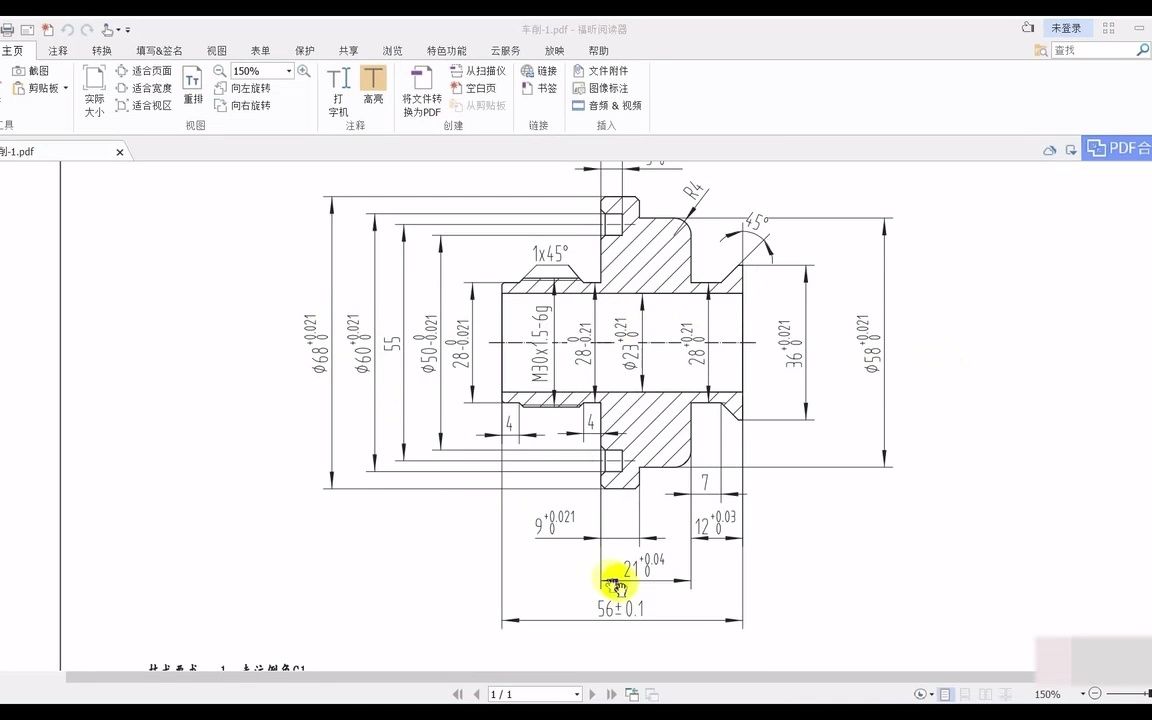
Task: Toggle single page view in status bar
Action: tap(944, 694)
